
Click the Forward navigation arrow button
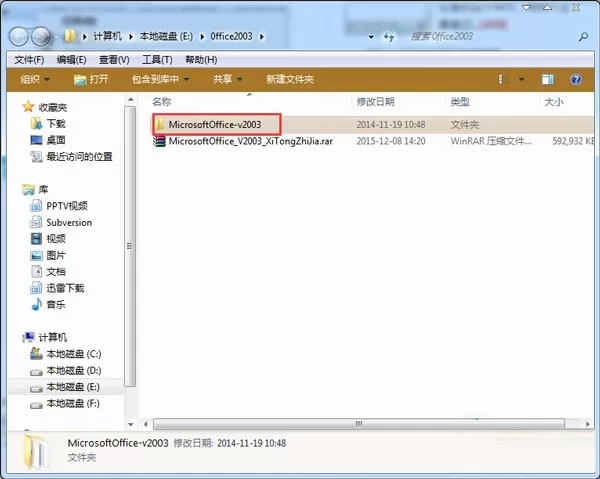click(41, 37)
